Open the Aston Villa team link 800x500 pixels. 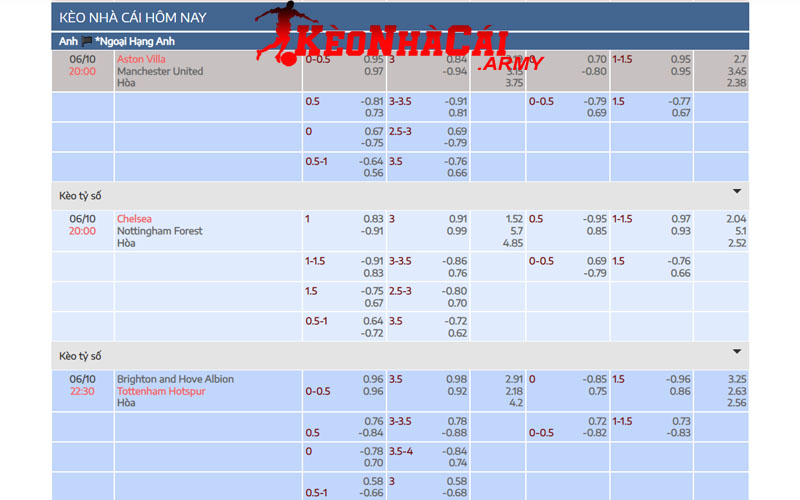pos(141,59)
